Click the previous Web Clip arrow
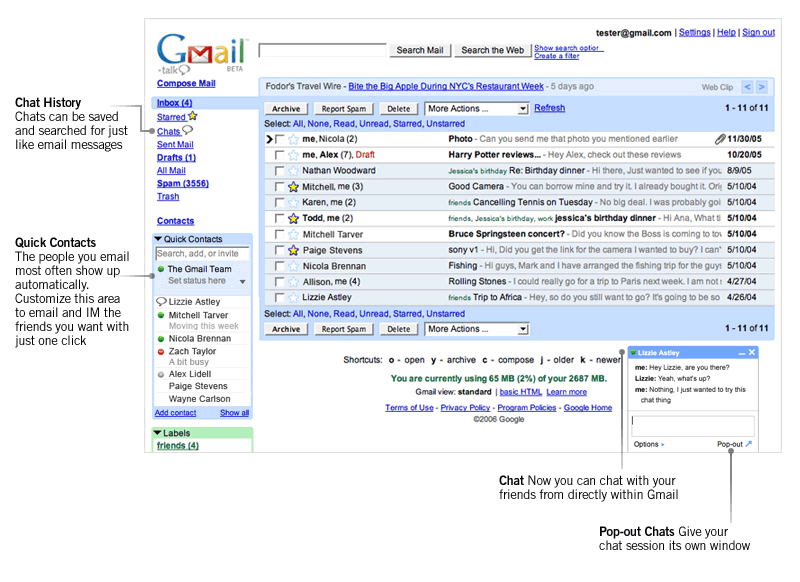Screen dimensions: 800x582 pyautogui.click(x=747, y=87)
